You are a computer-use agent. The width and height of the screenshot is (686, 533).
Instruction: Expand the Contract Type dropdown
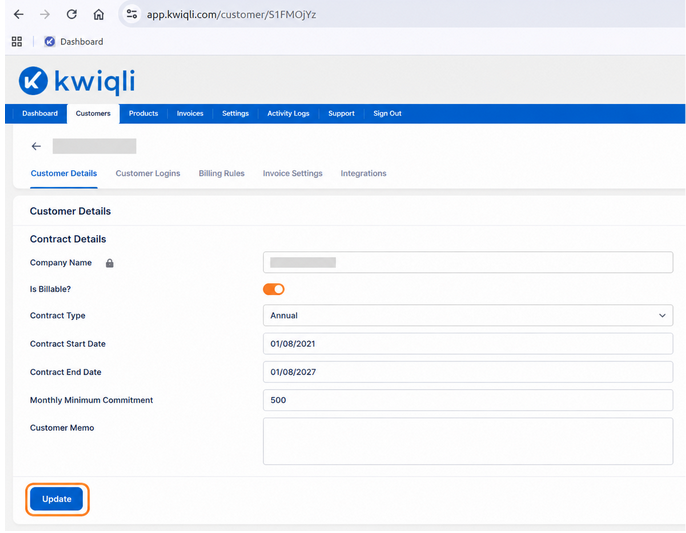[x=468, y=316]
